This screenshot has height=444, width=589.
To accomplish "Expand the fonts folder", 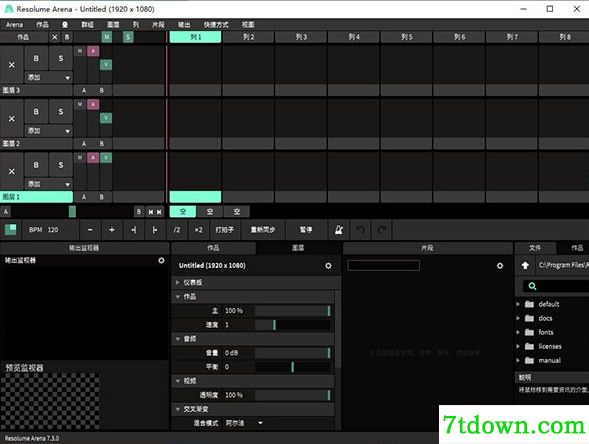I will pos(518,332).
